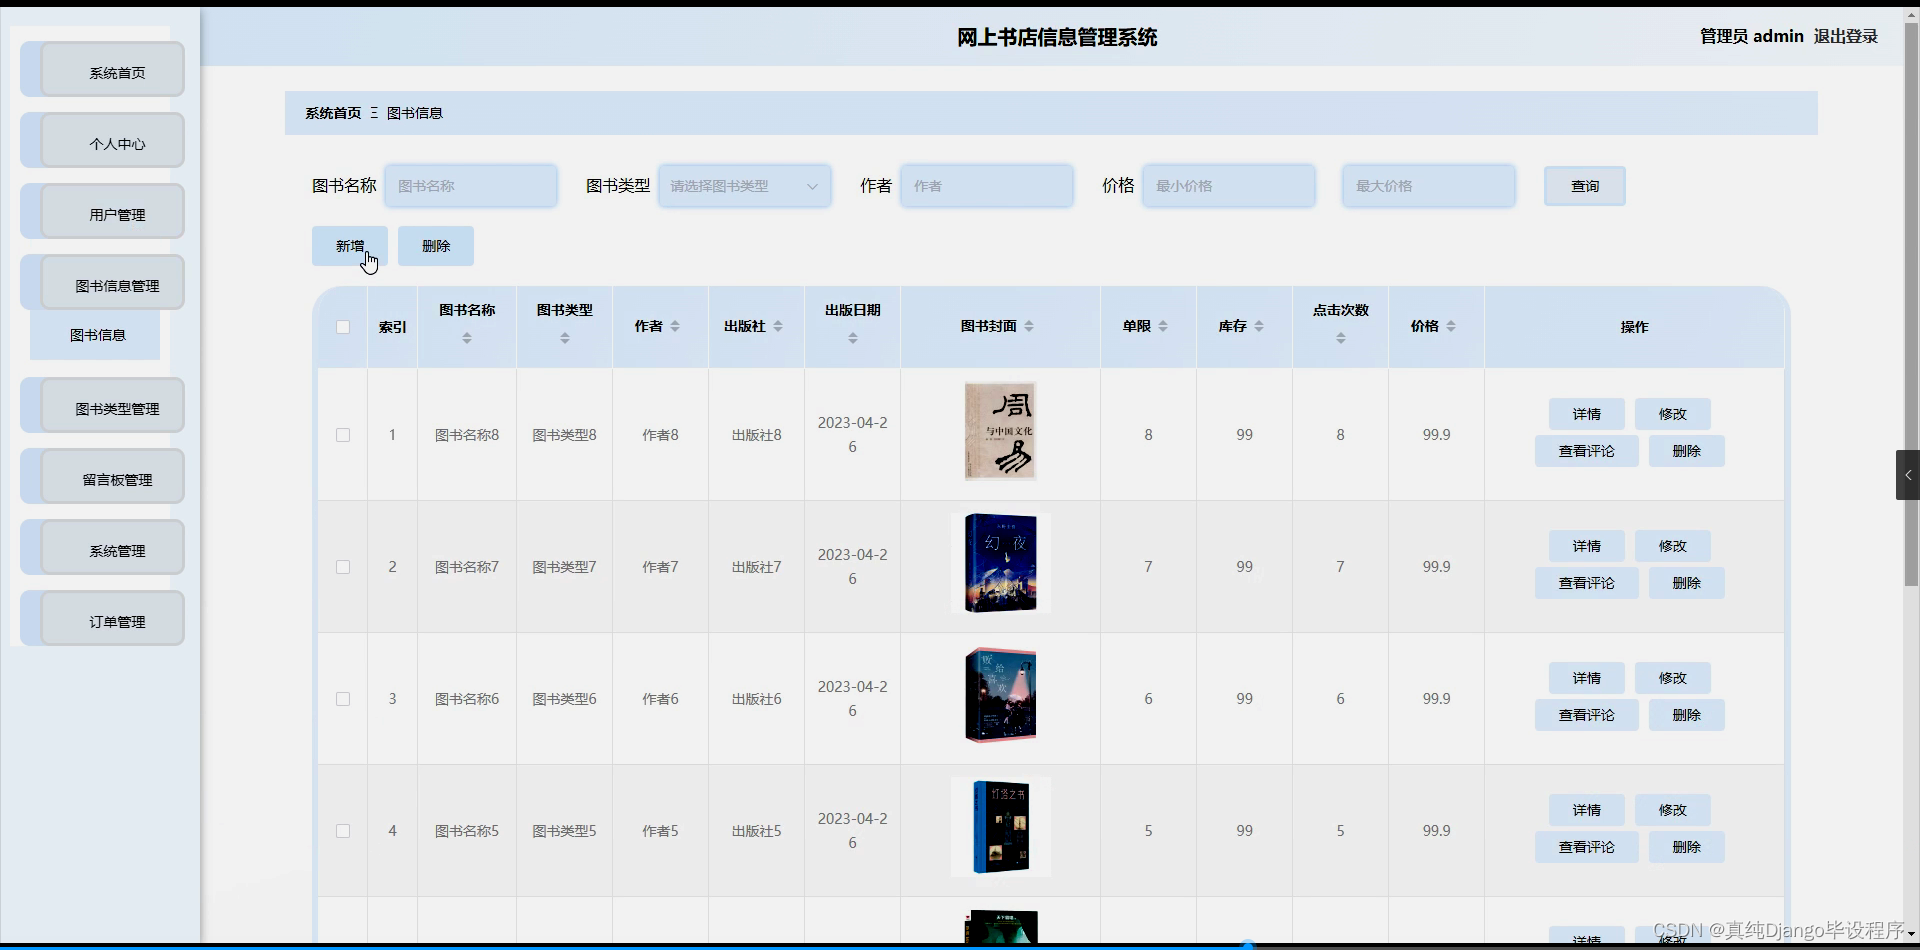Sort the 点击次数 column with its arrows
This screenshot has height=950, width=1920.
1340,339
